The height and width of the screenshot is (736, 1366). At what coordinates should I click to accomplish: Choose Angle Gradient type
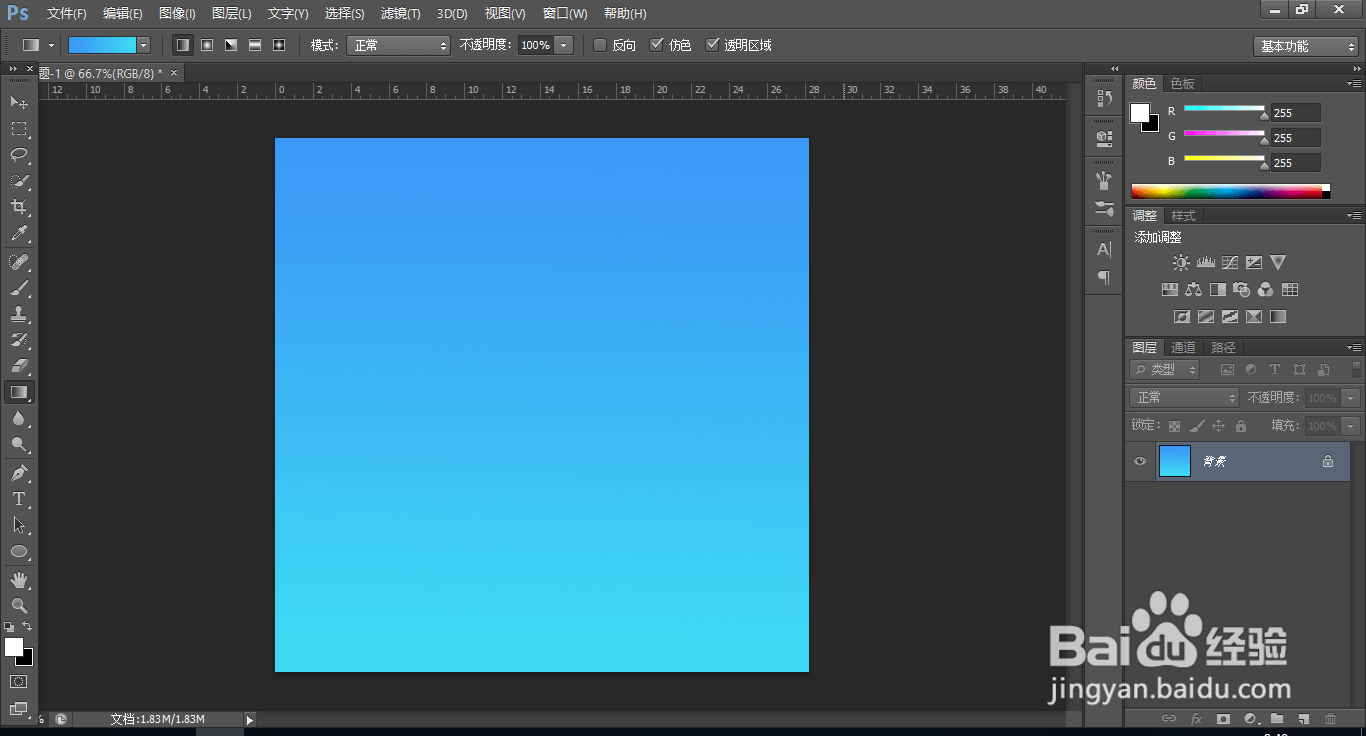pos(231,45)
